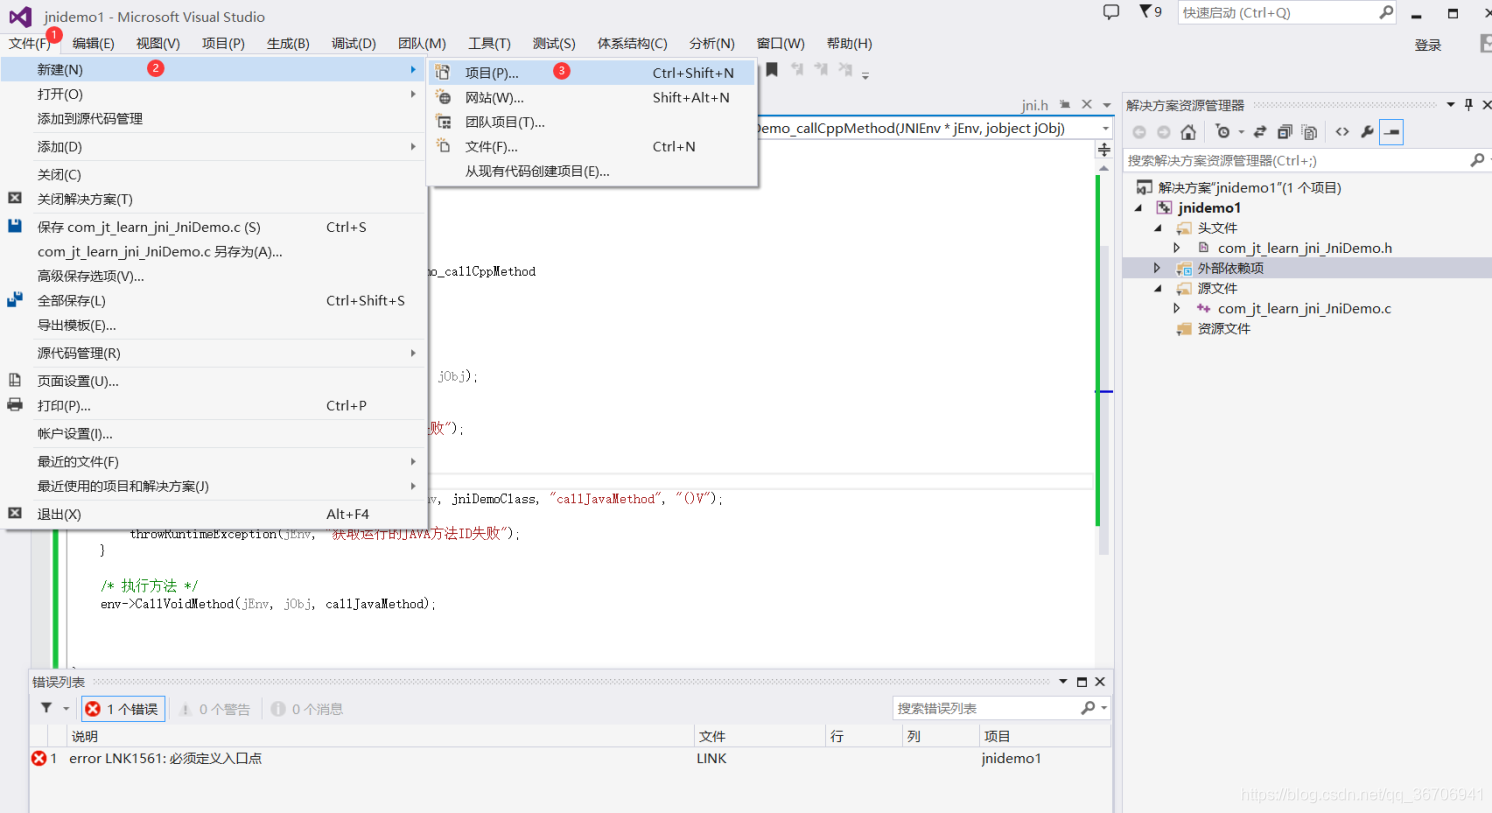Open the 窗口(W) menu
The width and height of the screenshot is (1492, 813).
[x=780, y=43]
